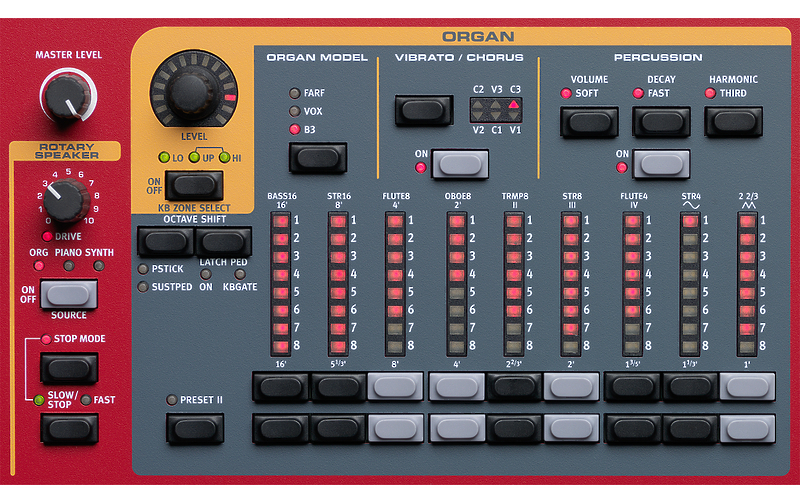This screenshot has height=503, width=800.
Task: Click the HI zone LED indicator
Action: click(x=224, y=157)
